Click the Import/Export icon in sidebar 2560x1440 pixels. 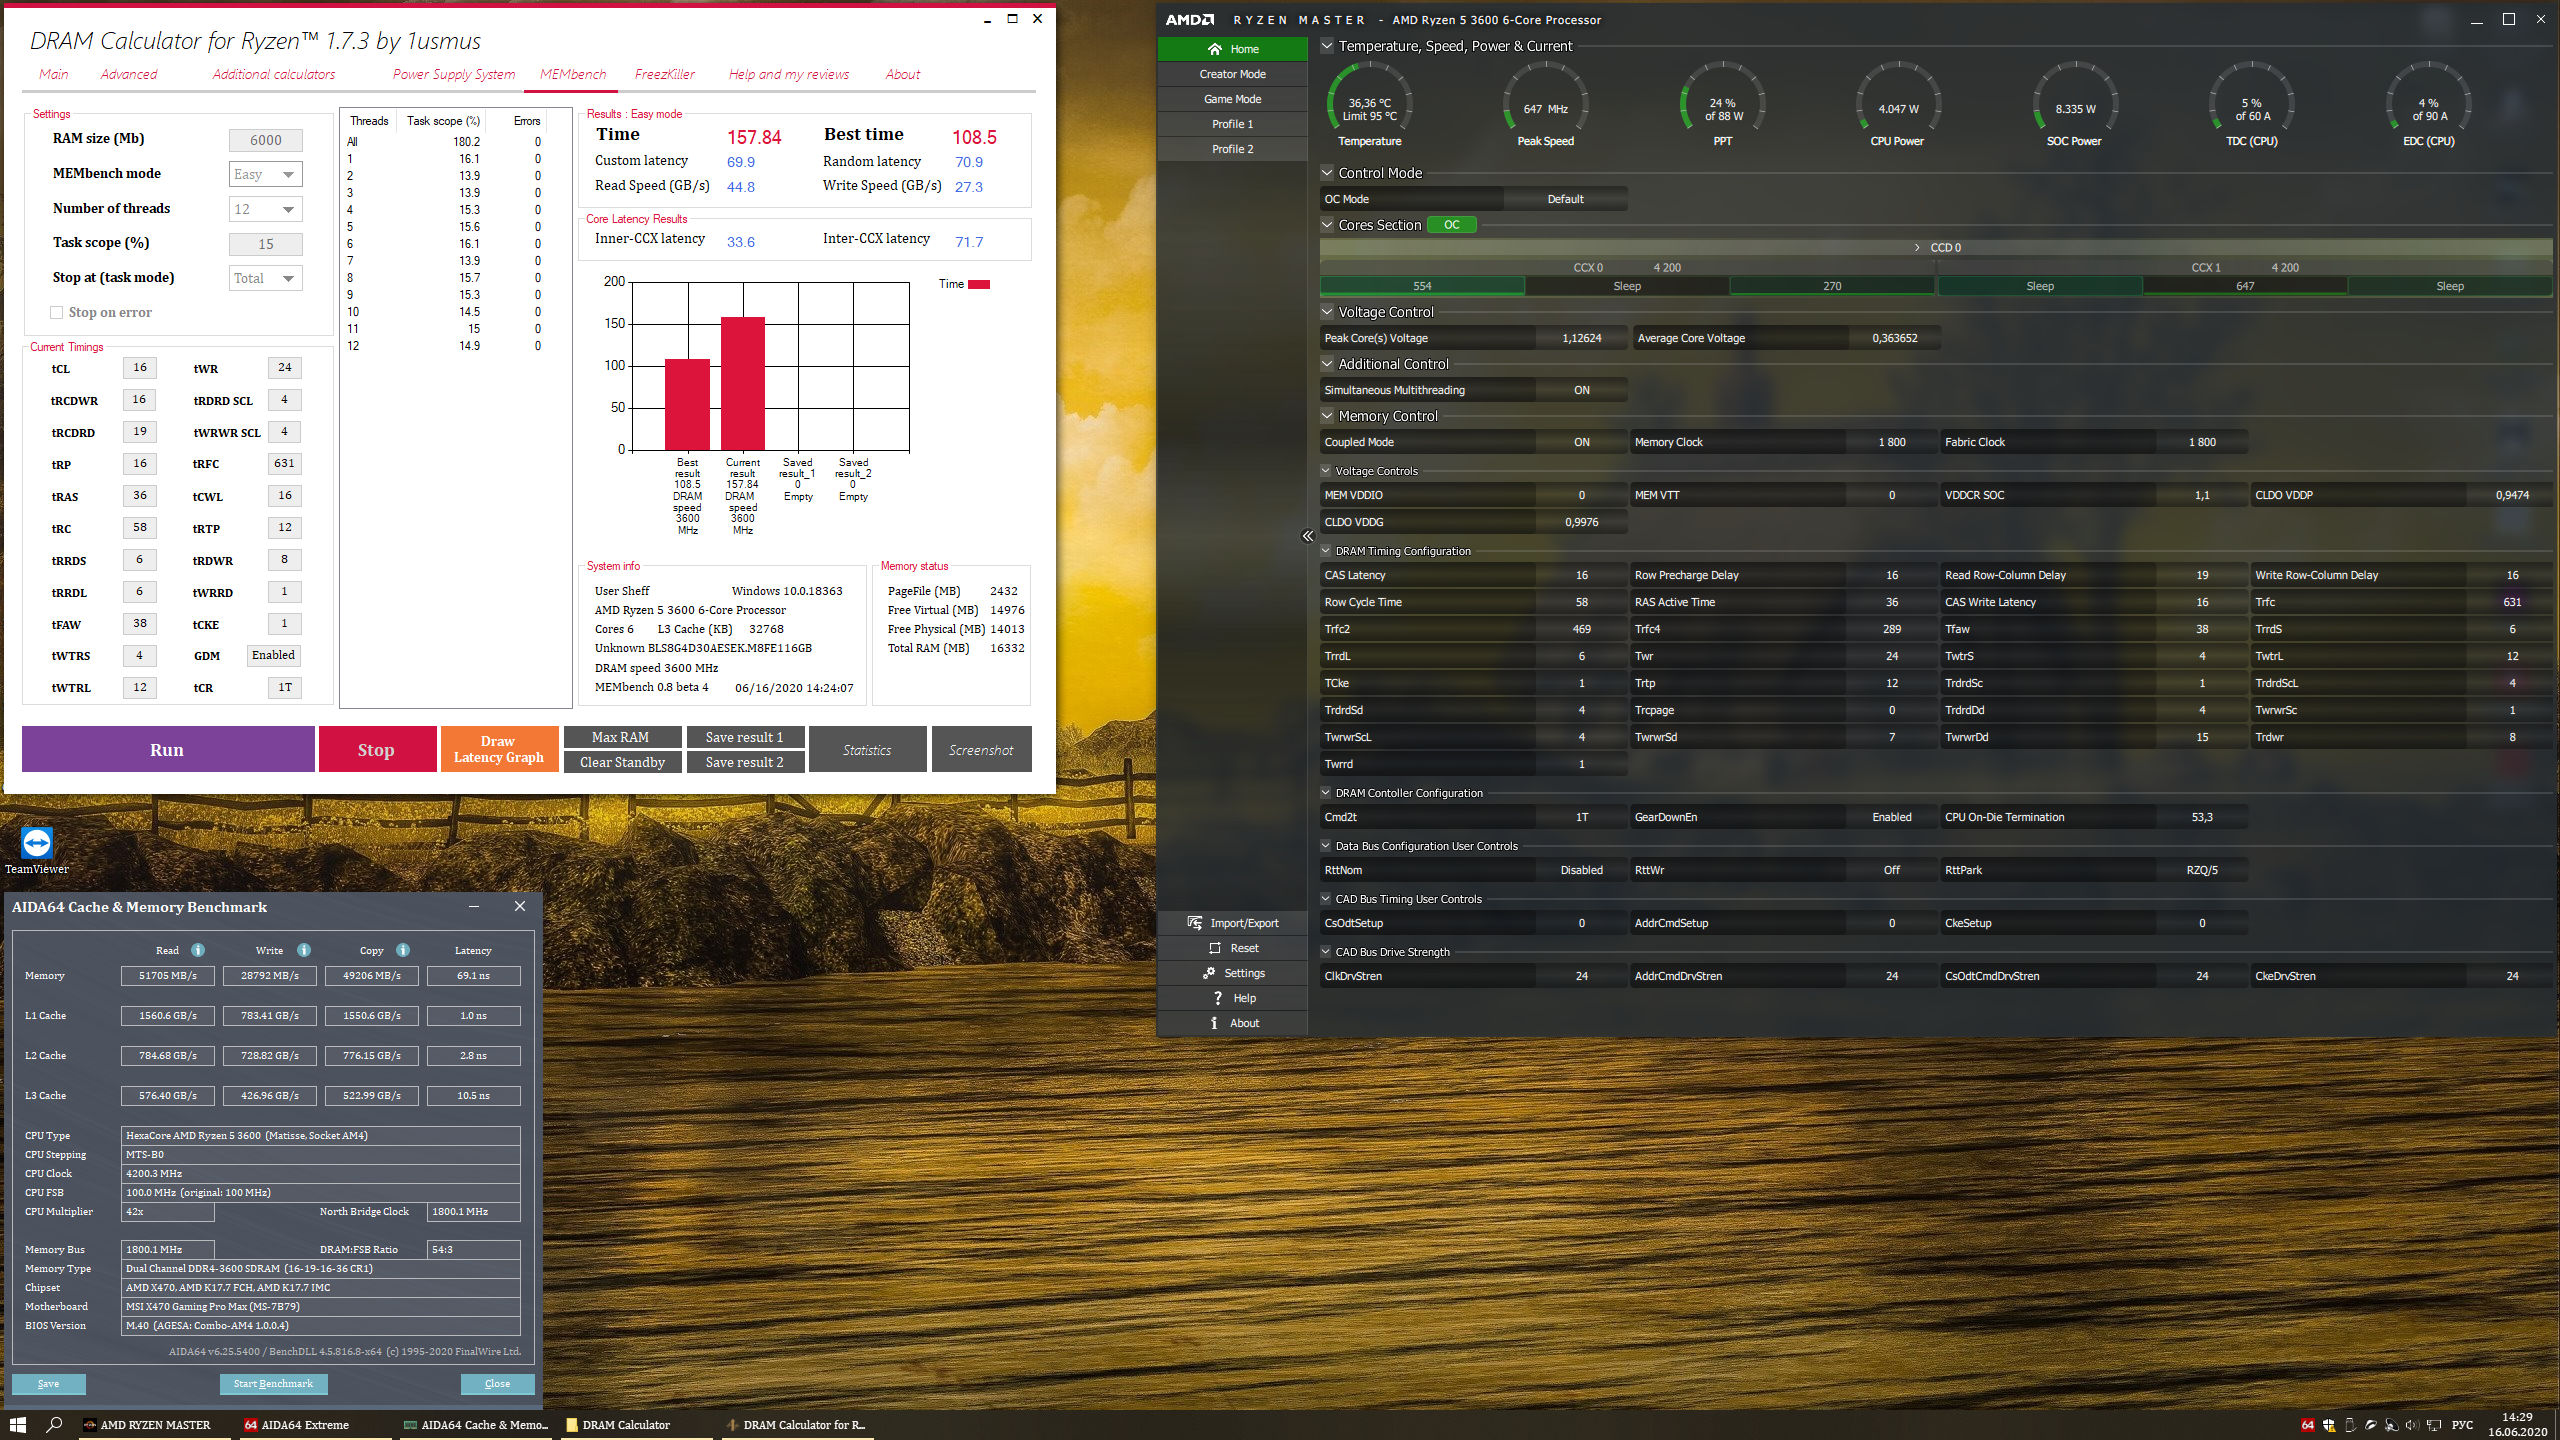1194,923
